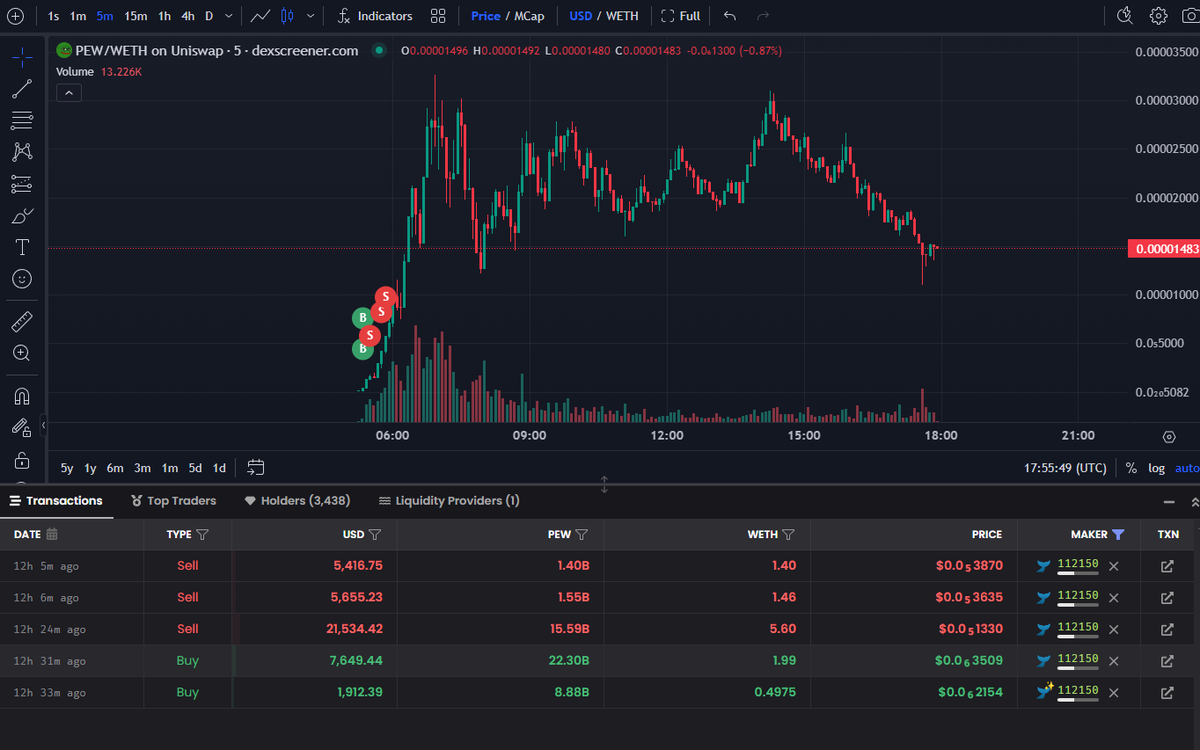Image resolution: width=1200 pixels, height=750 pixels.
Task: Open the Fibonacci retracement tool
Action: point(21,121)
